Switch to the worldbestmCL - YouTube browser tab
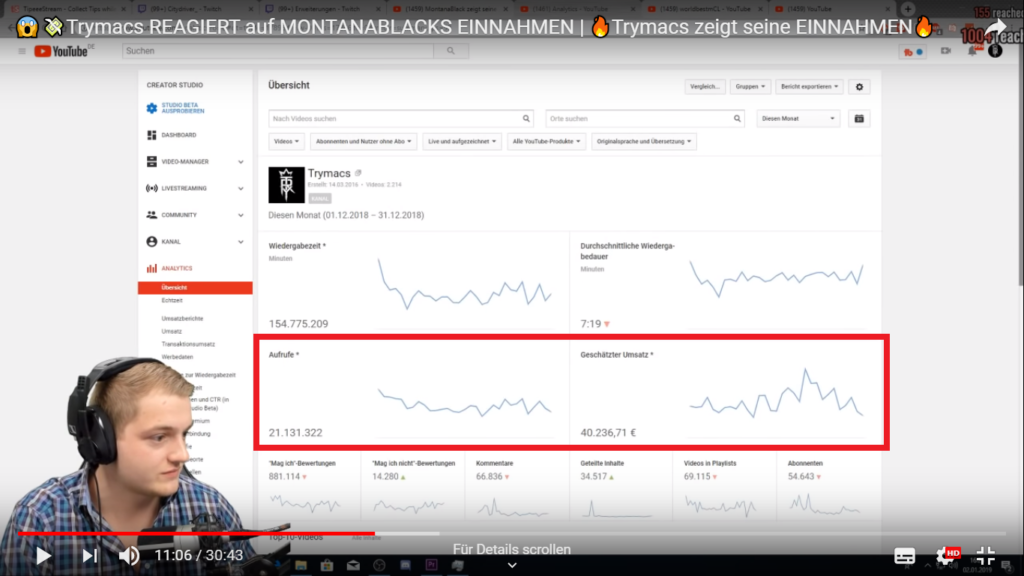The image size is (1024, 576). coord(704,9)
